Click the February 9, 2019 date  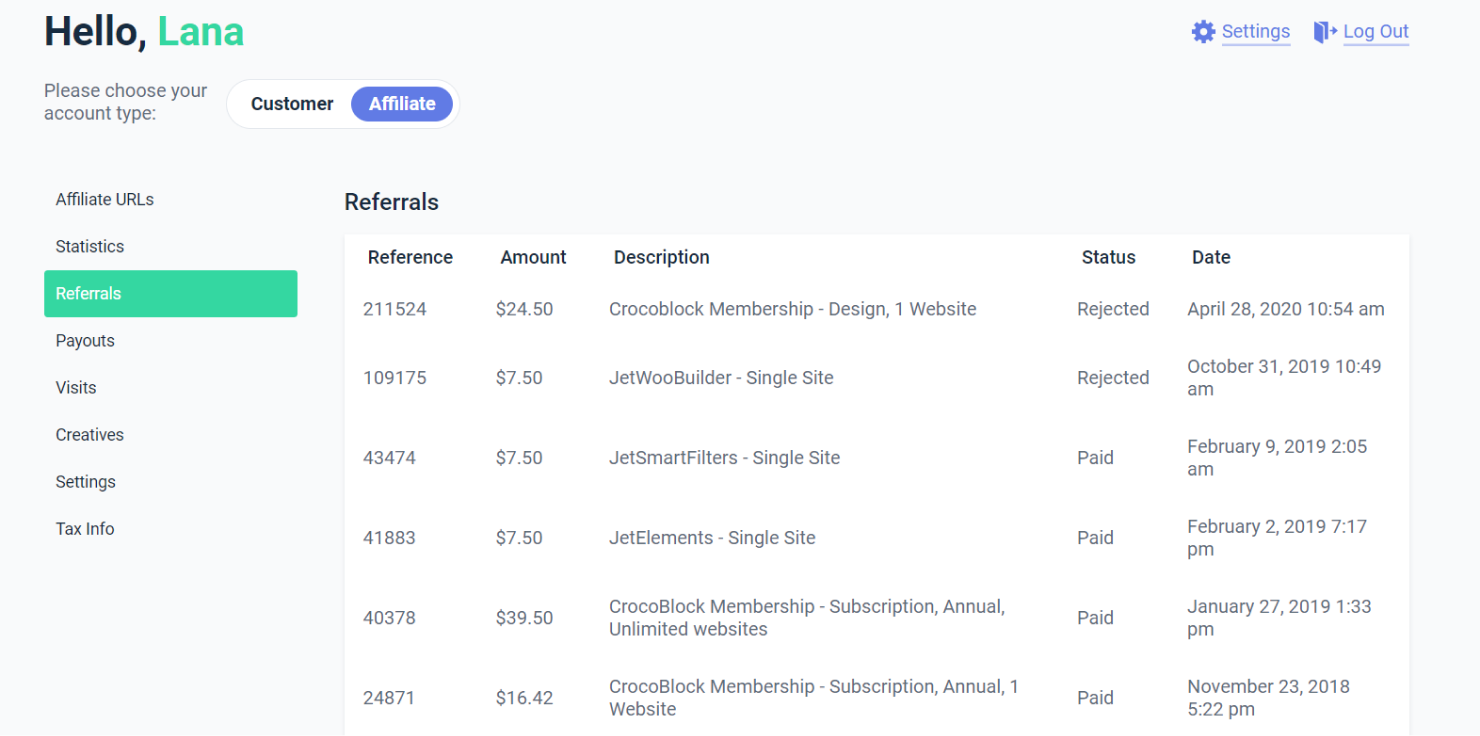[x=1277, y=458]
